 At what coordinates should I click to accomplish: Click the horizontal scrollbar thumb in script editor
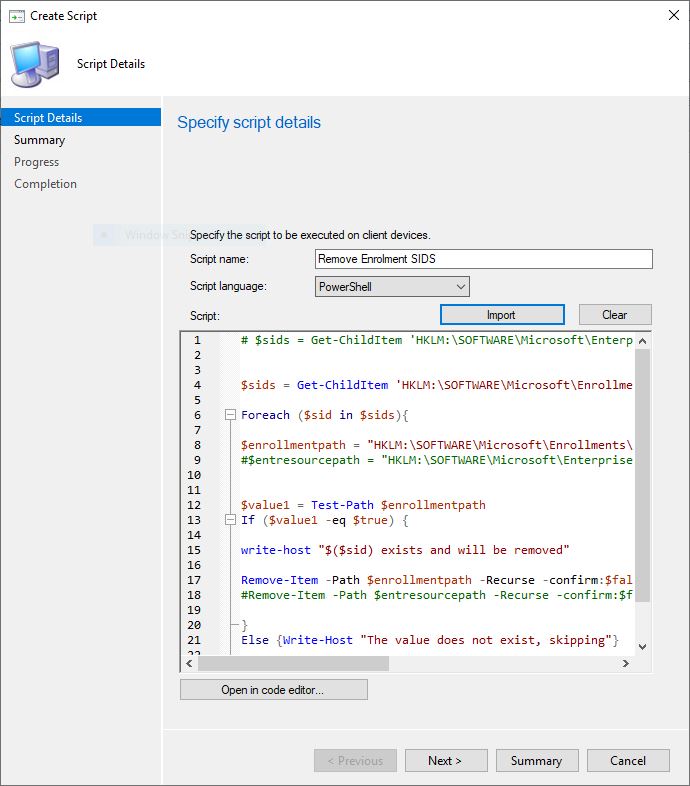(293, 663)
